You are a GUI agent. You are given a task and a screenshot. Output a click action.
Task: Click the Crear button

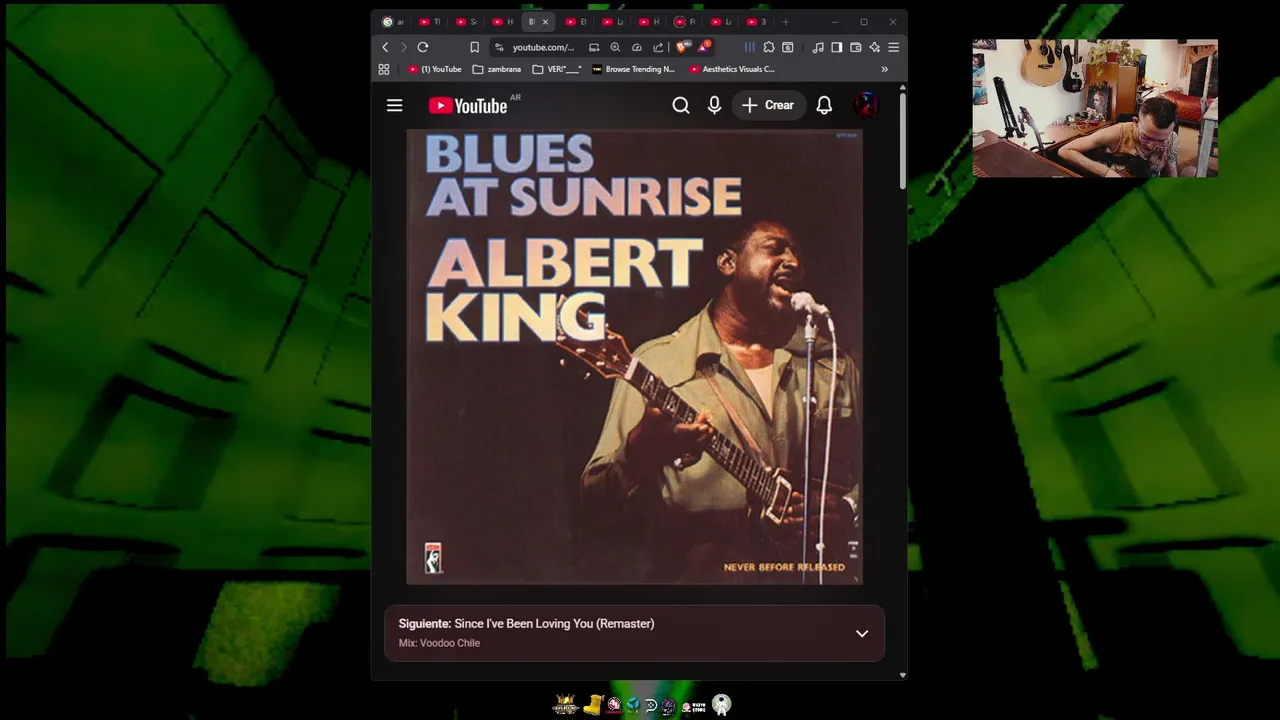768,105
